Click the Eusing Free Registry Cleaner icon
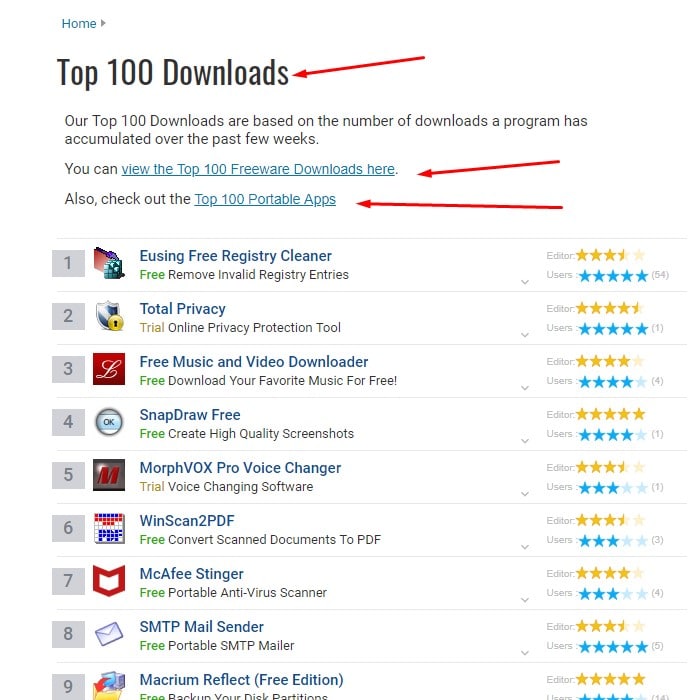690x700 pixels. point(108,264)
